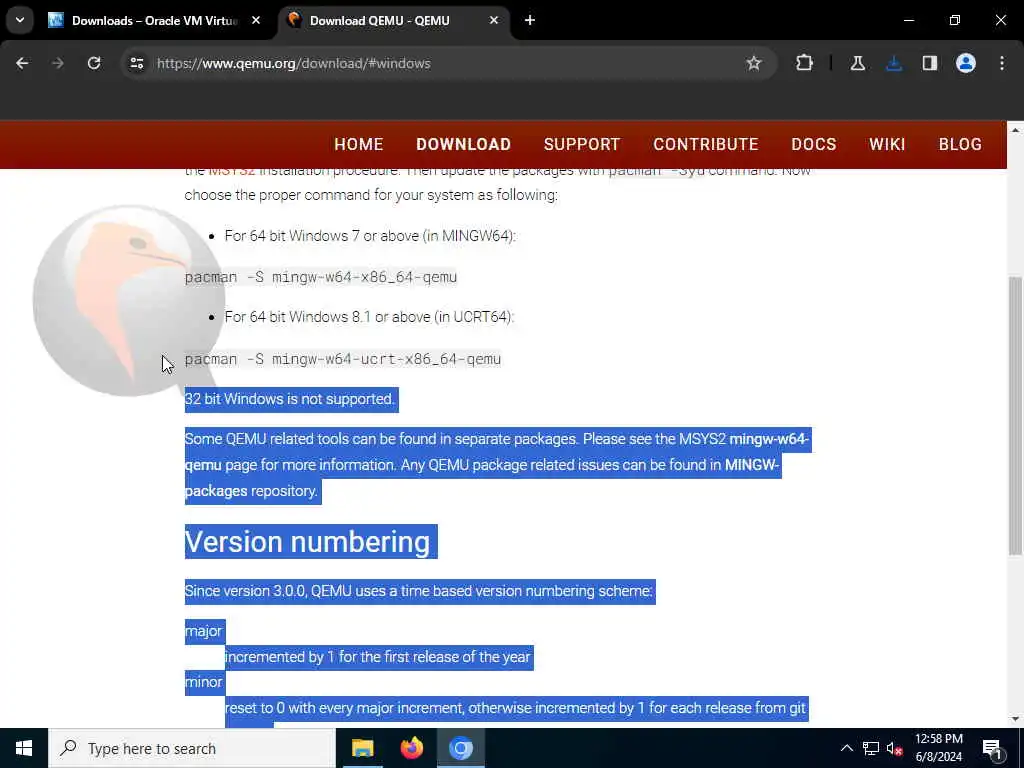
Task: Follow the MINGW-packages repository link
Action: point(752,465)
